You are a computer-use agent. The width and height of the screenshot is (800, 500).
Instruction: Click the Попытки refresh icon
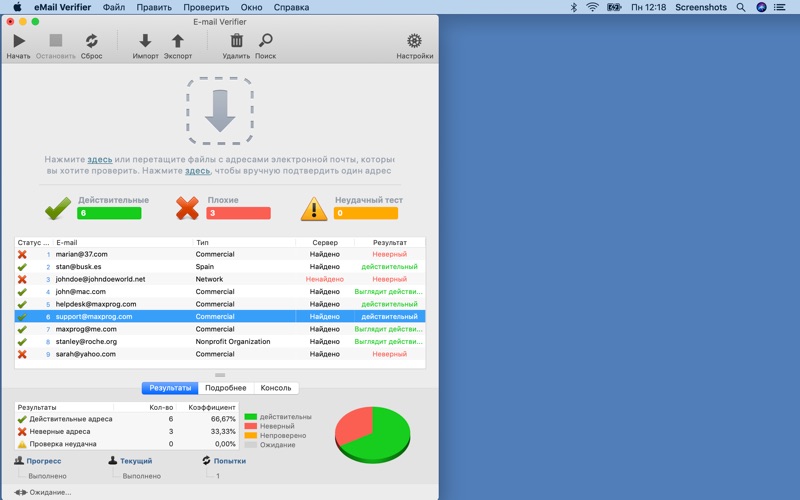206,460
